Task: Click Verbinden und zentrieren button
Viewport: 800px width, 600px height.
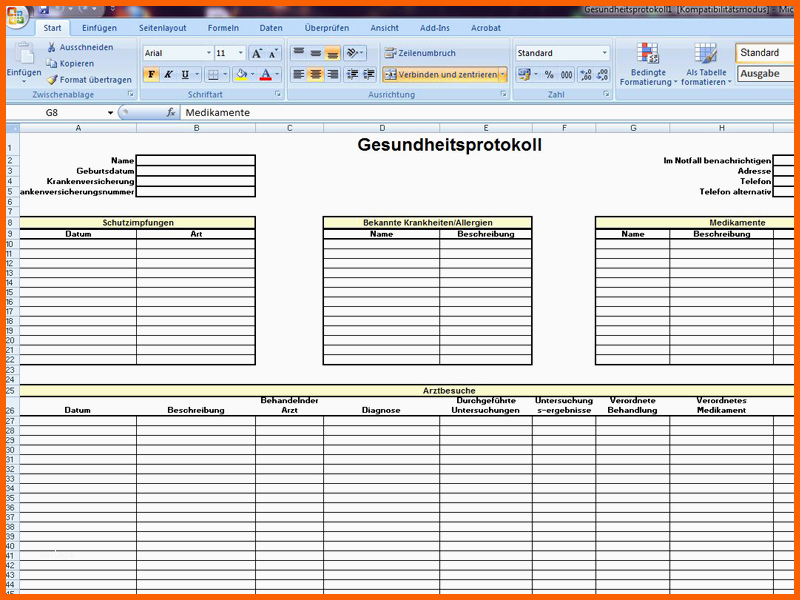Action: 441,74
